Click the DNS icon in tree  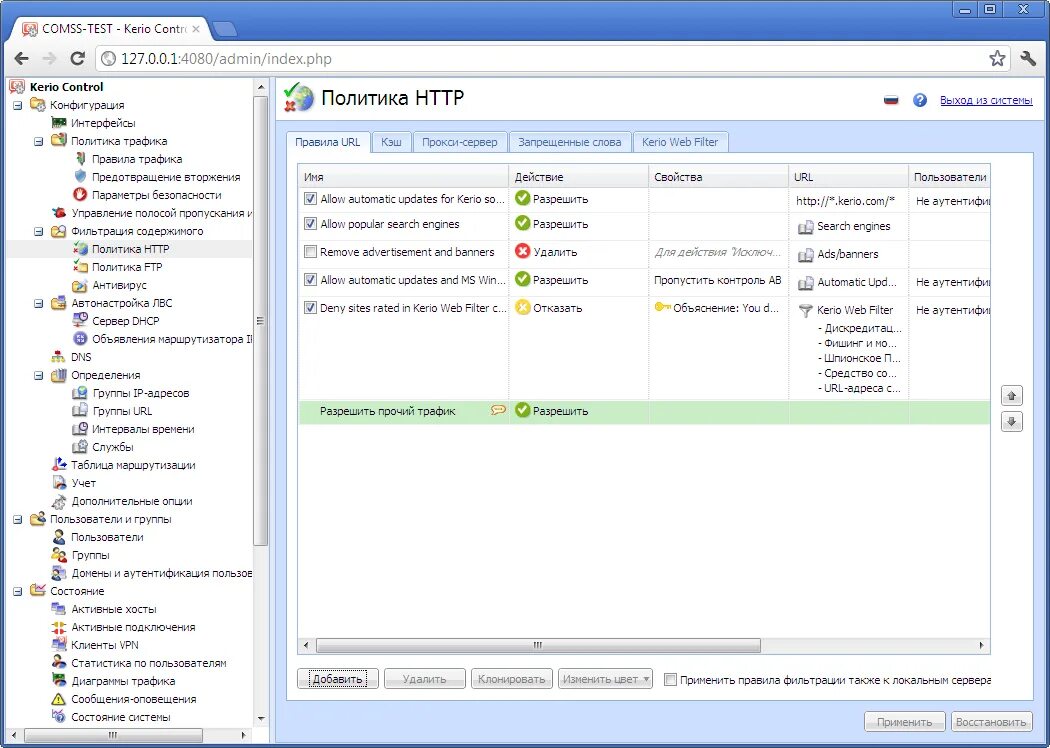60,357
